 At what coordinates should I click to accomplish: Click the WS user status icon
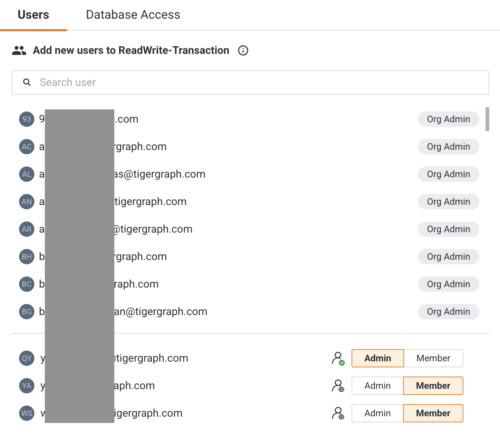[x=338, y=413]
